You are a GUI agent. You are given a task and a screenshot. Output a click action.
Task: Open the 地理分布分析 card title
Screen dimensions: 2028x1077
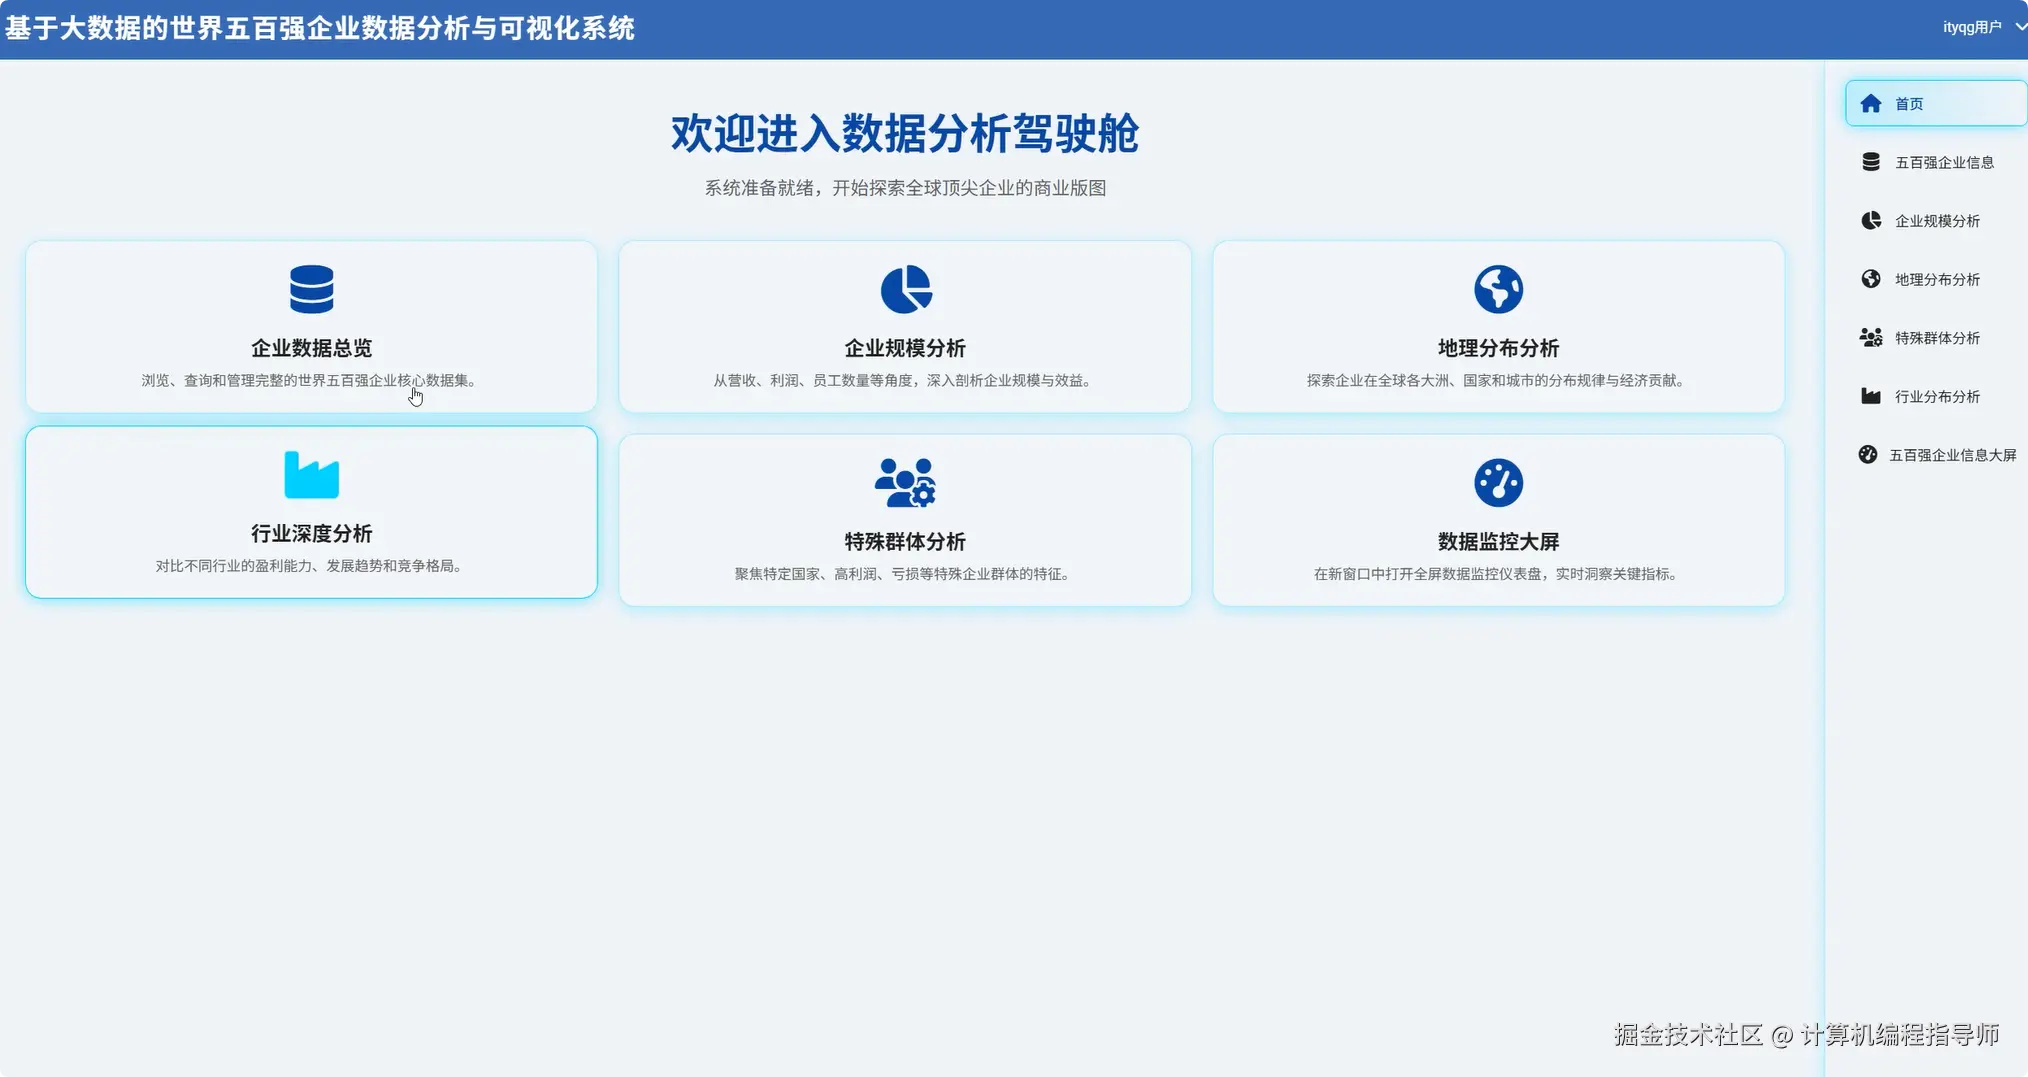tap(1498, 348)
